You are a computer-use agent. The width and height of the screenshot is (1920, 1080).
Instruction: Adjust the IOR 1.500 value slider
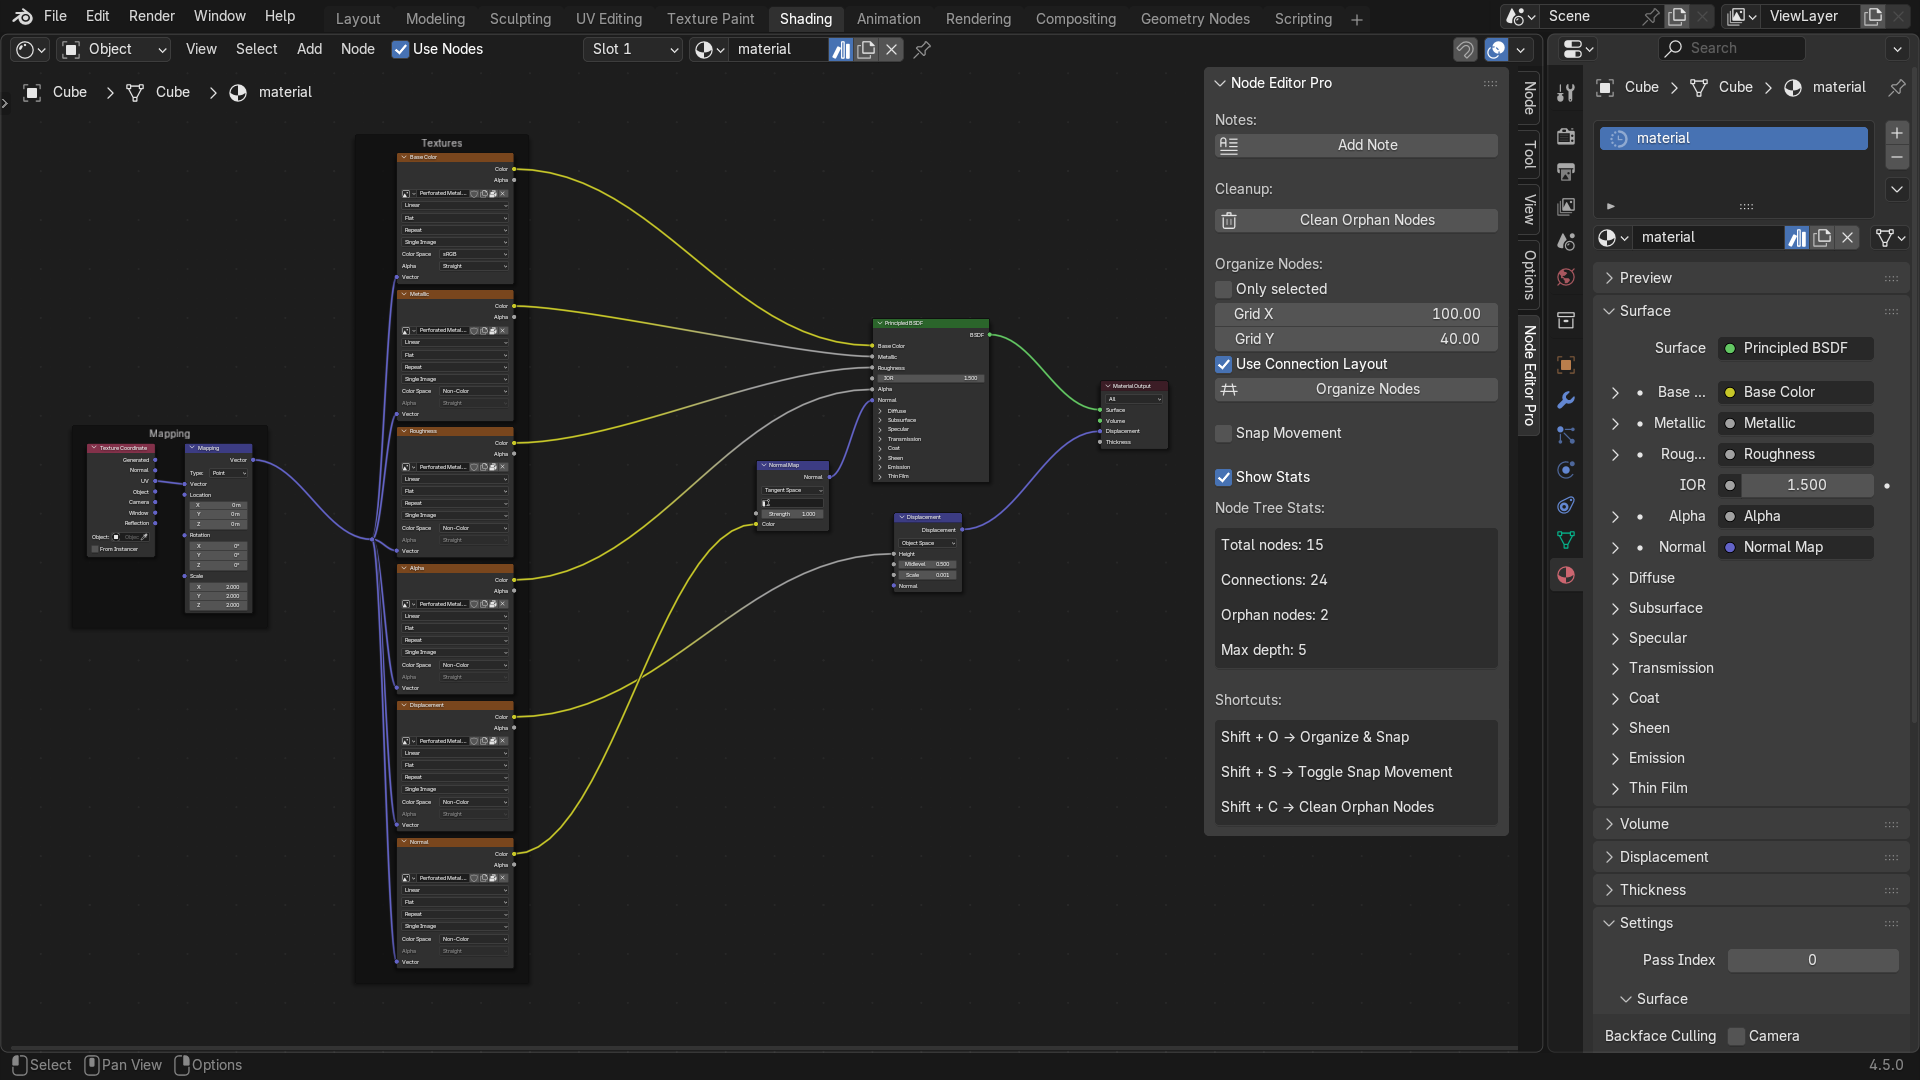pos(1806,485)
